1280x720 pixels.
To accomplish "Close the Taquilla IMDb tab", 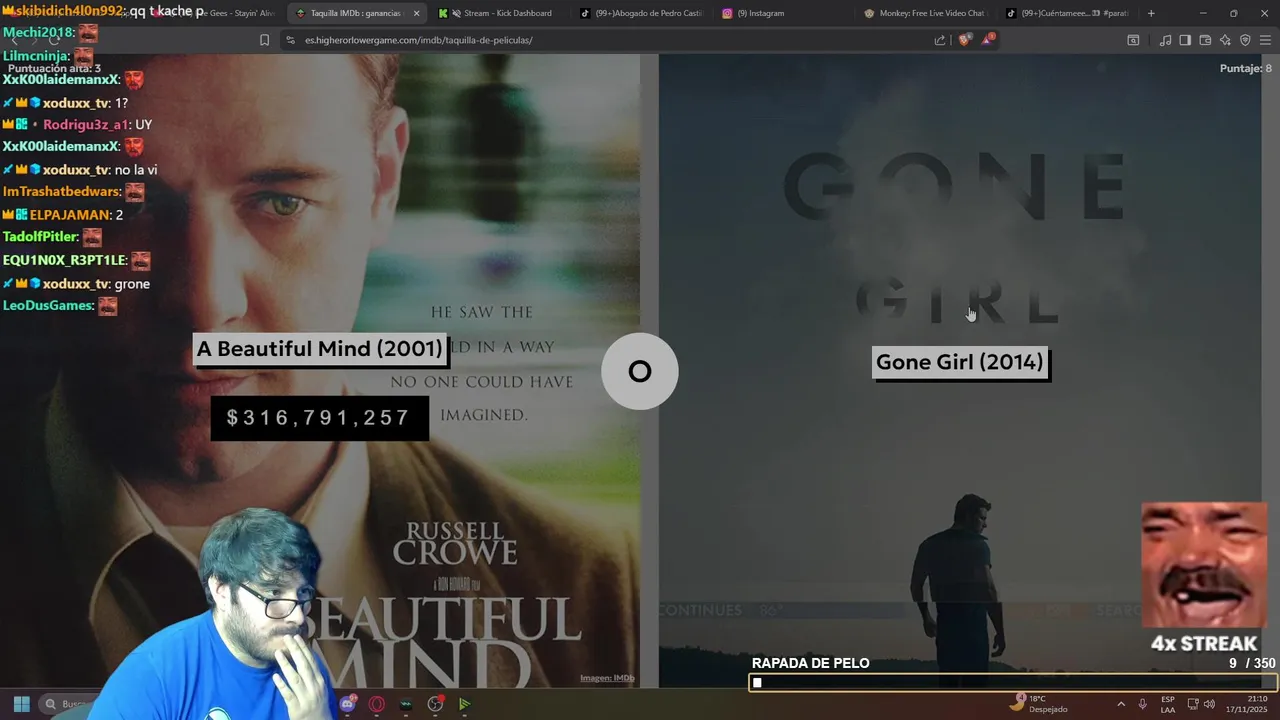I will tap(416, 13).
